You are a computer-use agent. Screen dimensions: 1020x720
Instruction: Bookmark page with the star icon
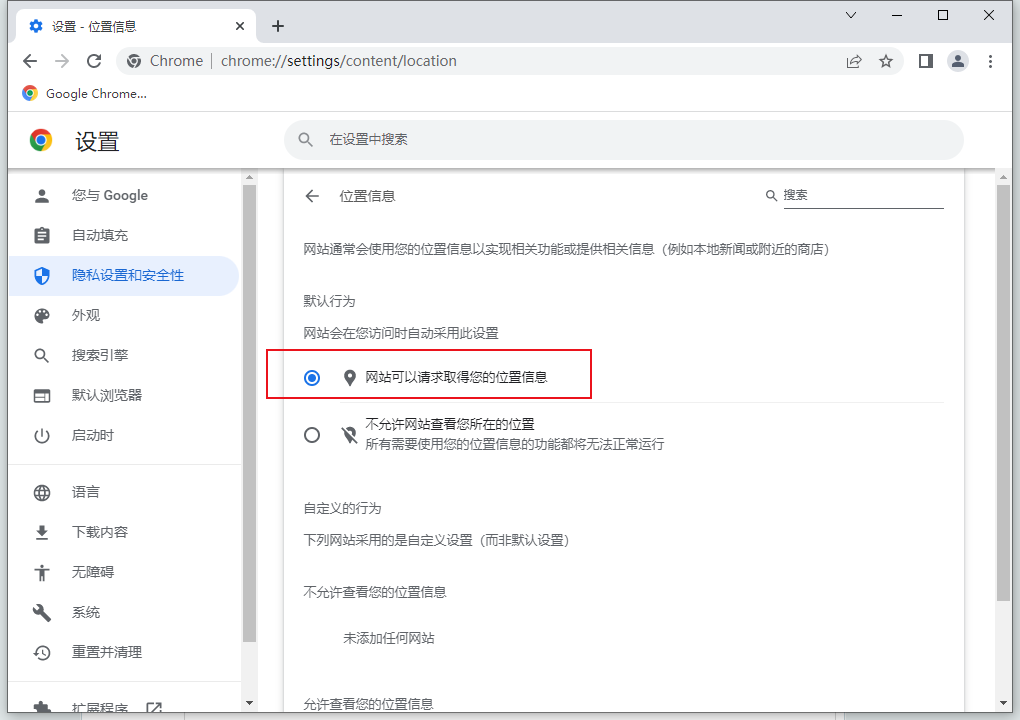click(x=886, y=61)
